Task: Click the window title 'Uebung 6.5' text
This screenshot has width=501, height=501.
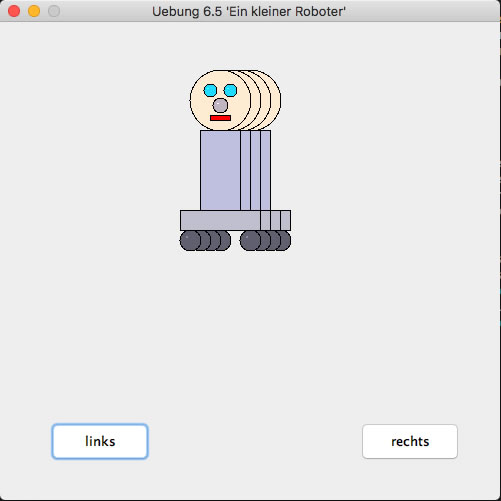Action: pyautogui.click(x=187, y=12)
